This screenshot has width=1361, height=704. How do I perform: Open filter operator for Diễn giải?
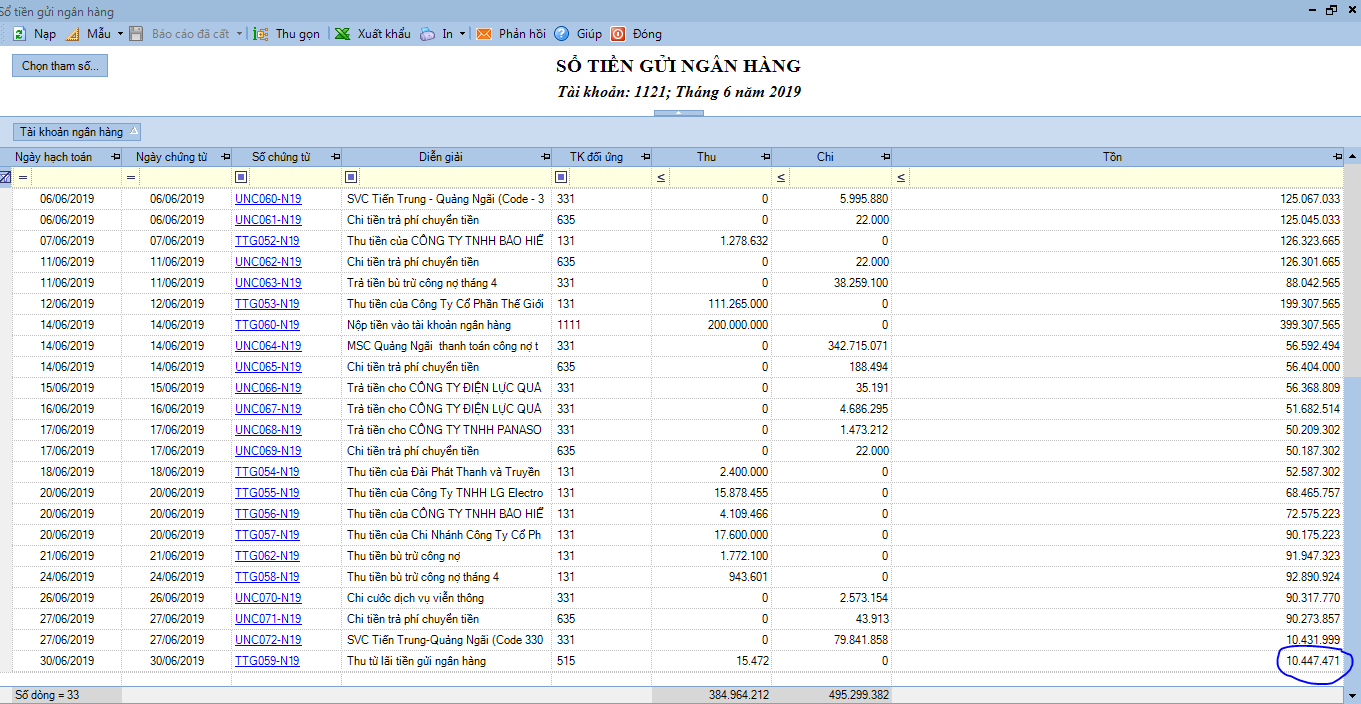pyautogui.click(x=351, y=178)
